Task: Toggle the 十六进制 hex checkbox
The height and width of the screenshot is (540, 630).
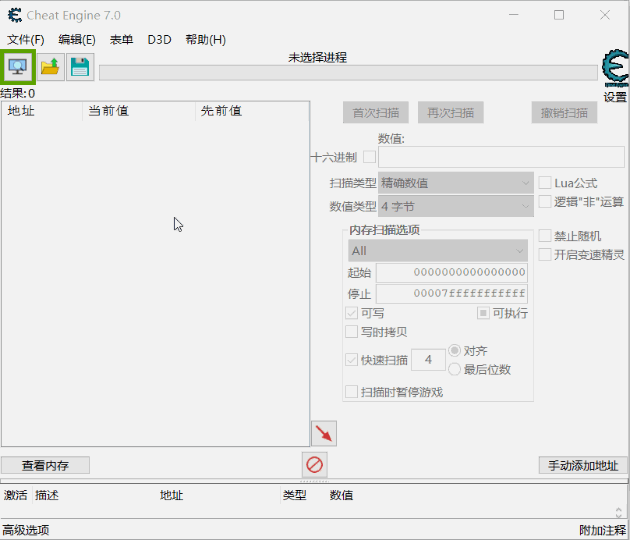Action: 369,157
